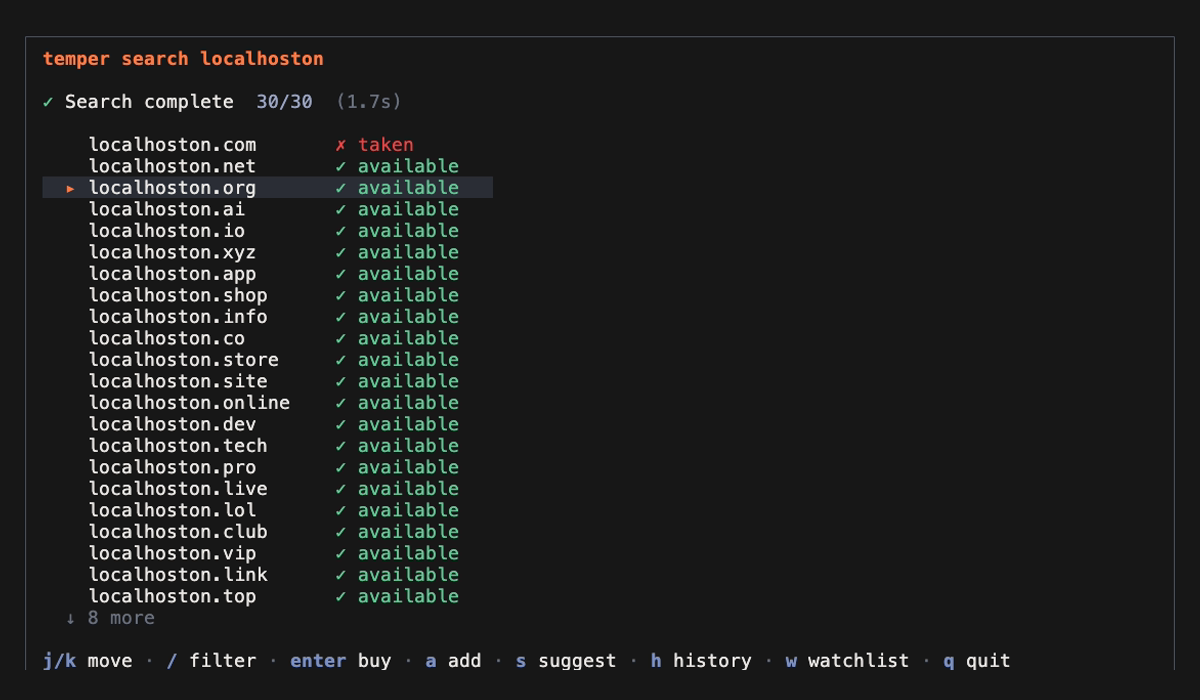The height and width of the screenshot is (700, 1200).
Task: Select the localhoston.io domain
Action: (x=167, y=231)
